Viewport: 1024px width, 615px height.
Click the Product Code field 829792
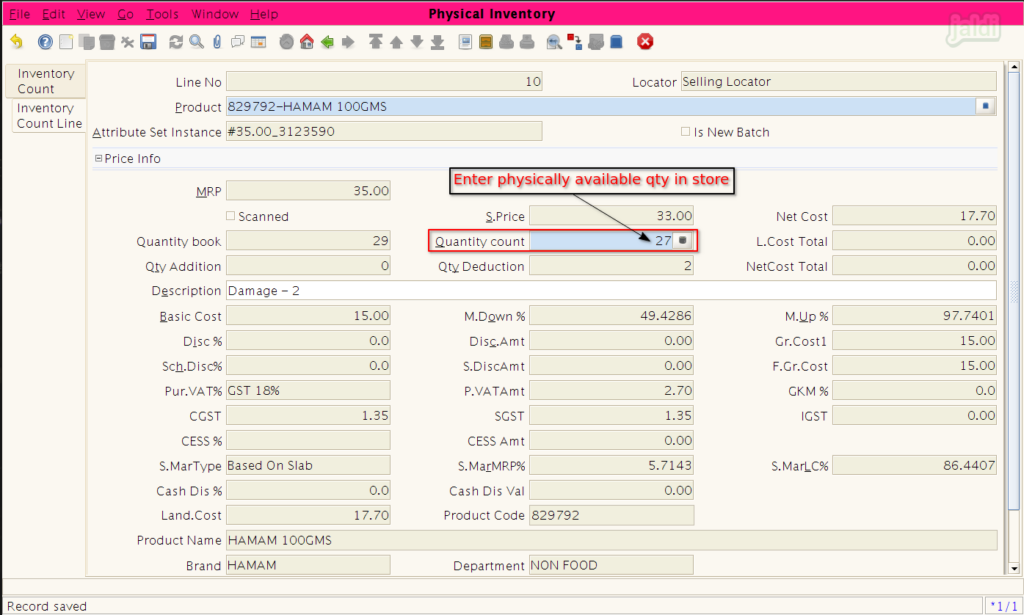(x=611, y=515)
